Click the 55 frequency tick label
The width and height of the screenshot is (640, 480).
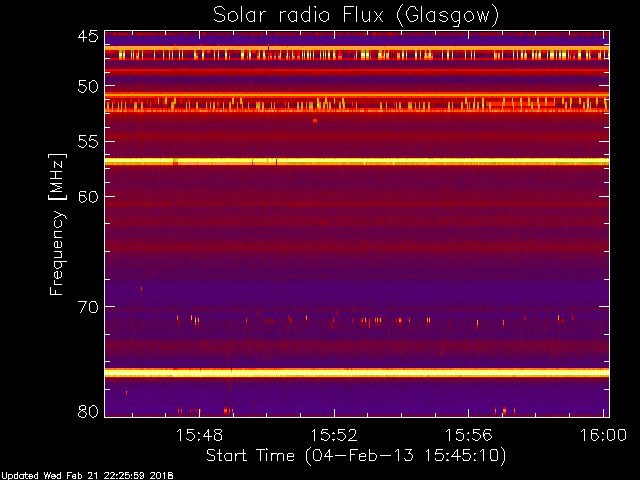[x=88, y=142]
